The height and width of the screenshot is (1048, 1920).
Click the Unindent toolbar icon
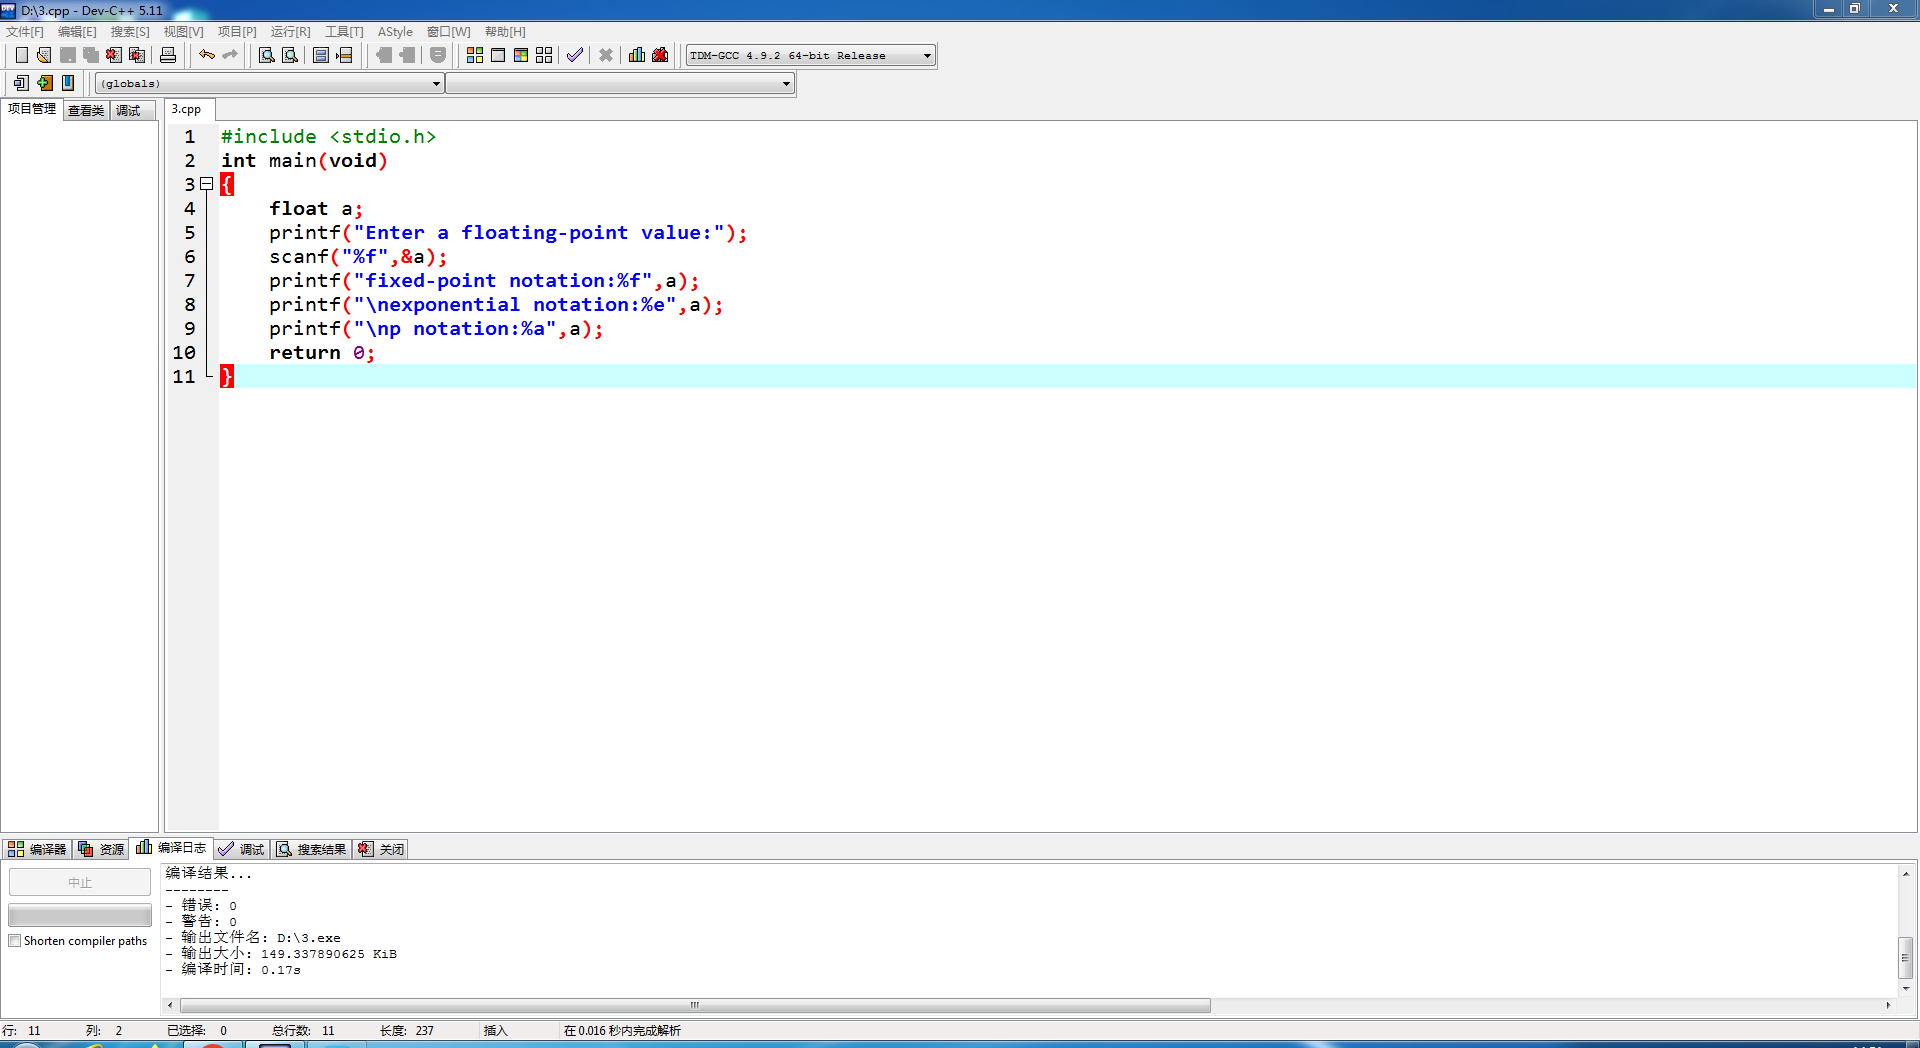pos(407,55)
